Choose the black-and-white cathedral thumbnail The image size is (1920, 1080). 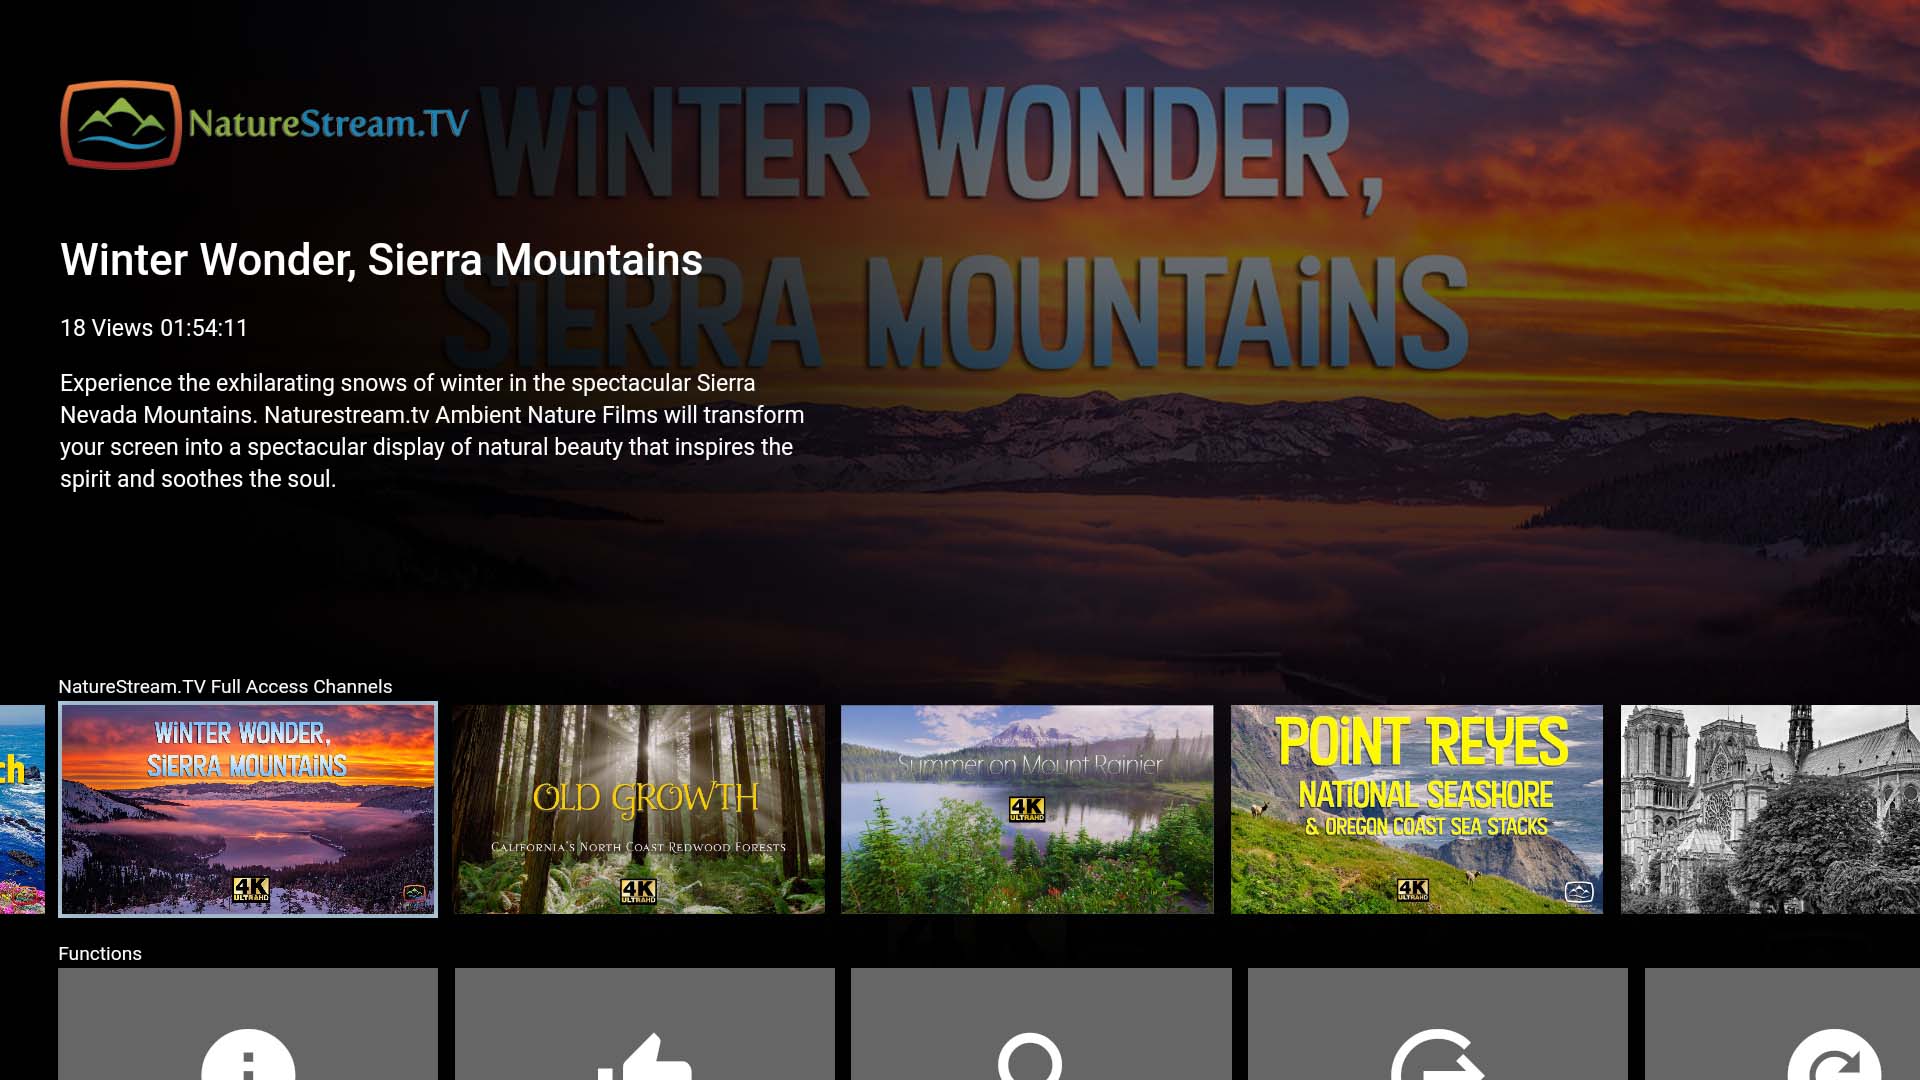coord(1770,809)
